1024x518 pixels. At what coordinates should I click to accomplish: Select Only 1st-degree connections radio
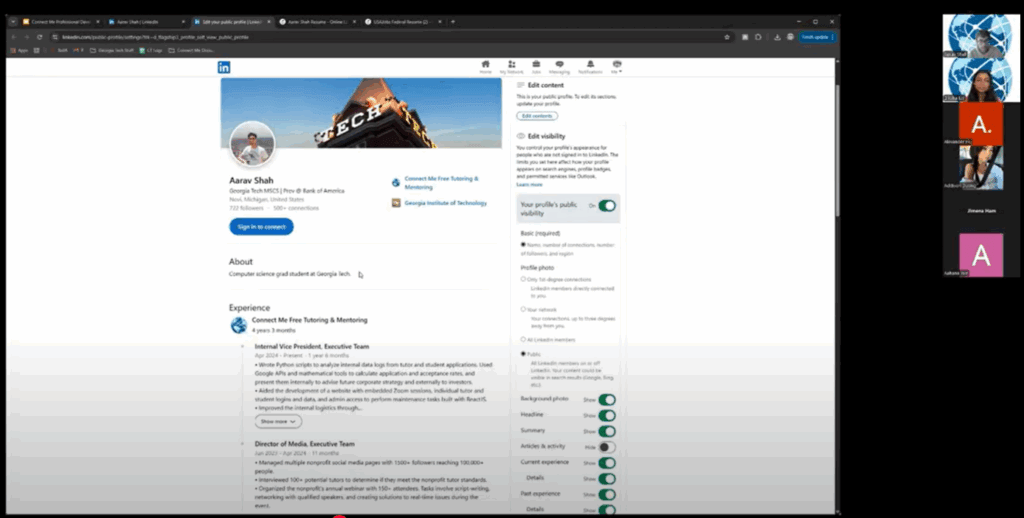click(523, 279)
